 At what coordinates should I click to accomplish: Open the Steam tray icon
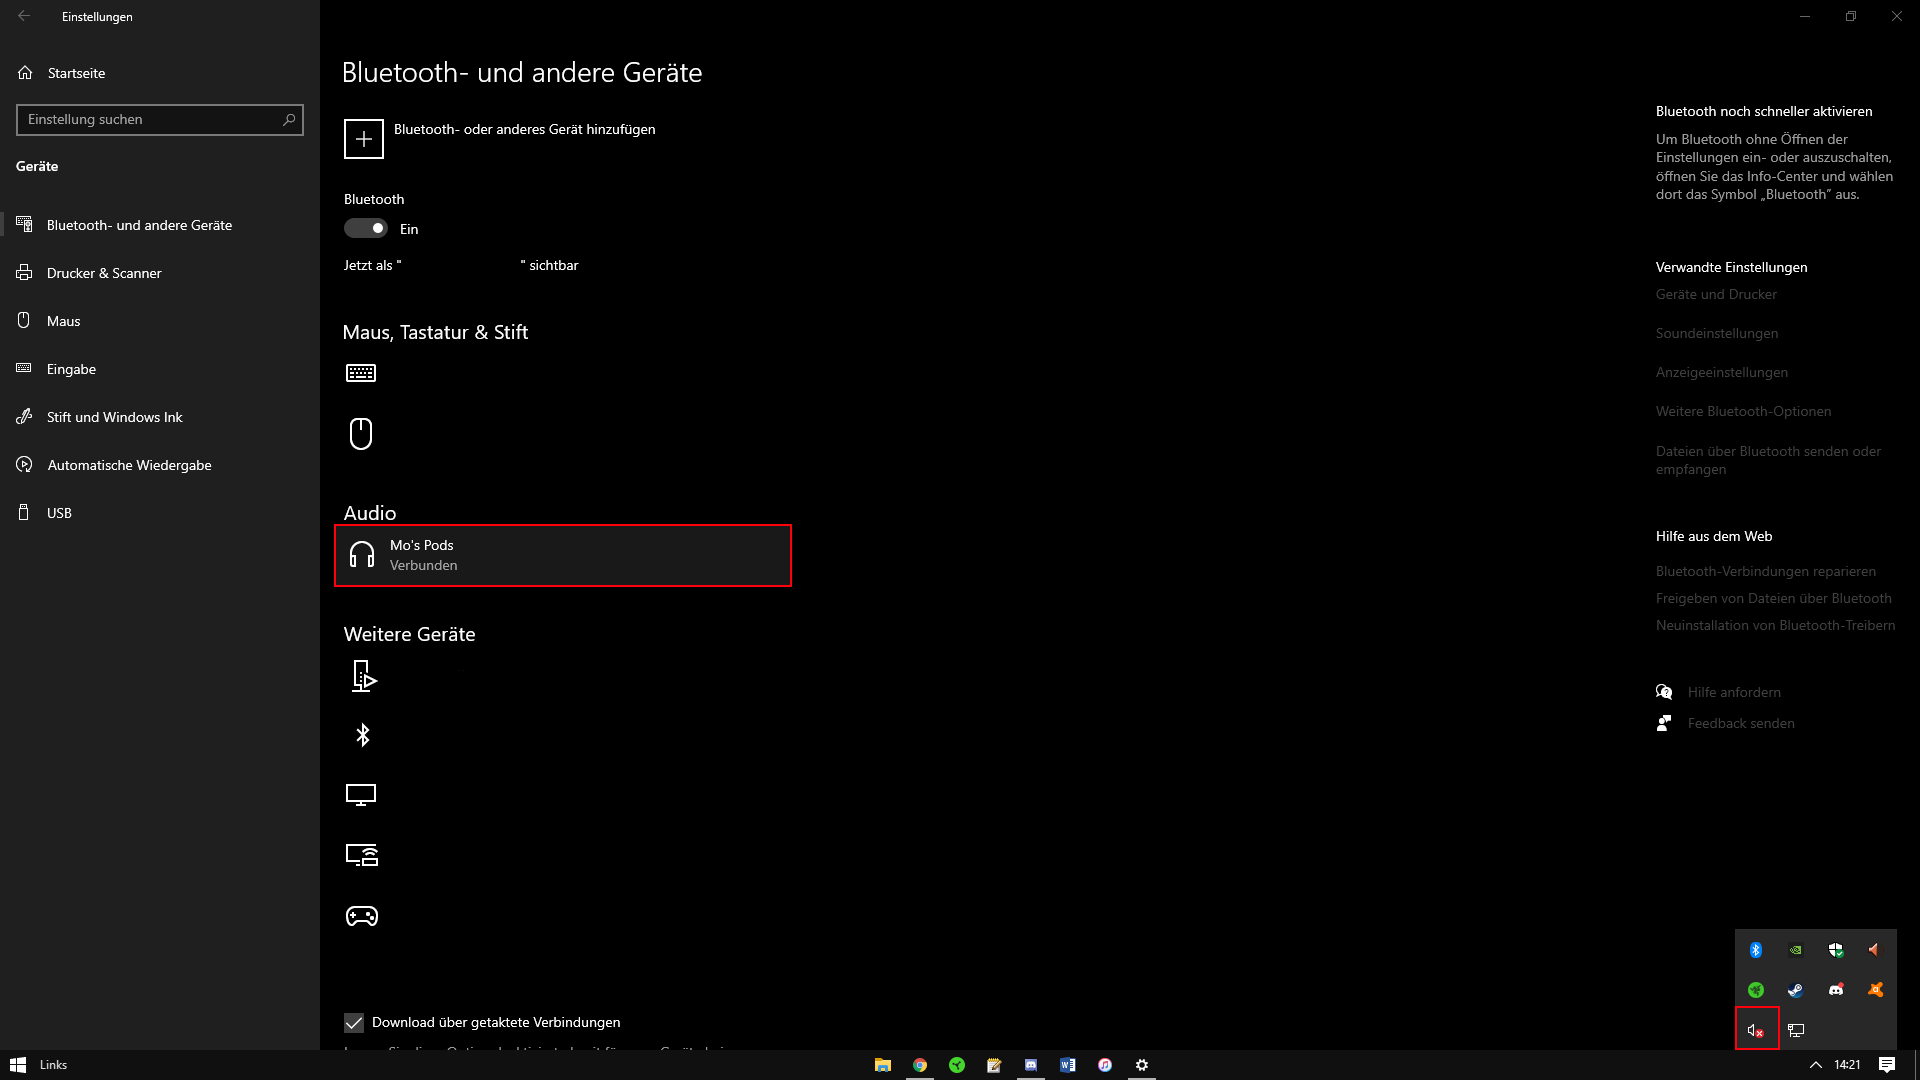pos(1796,990)
